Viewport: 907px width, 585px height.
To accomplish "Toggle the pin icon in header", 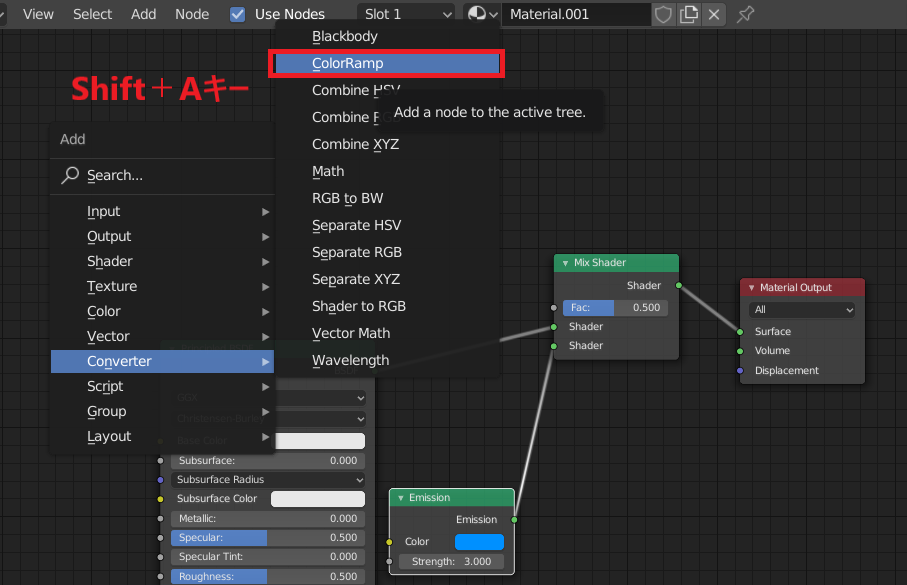I will coord(746,14).
